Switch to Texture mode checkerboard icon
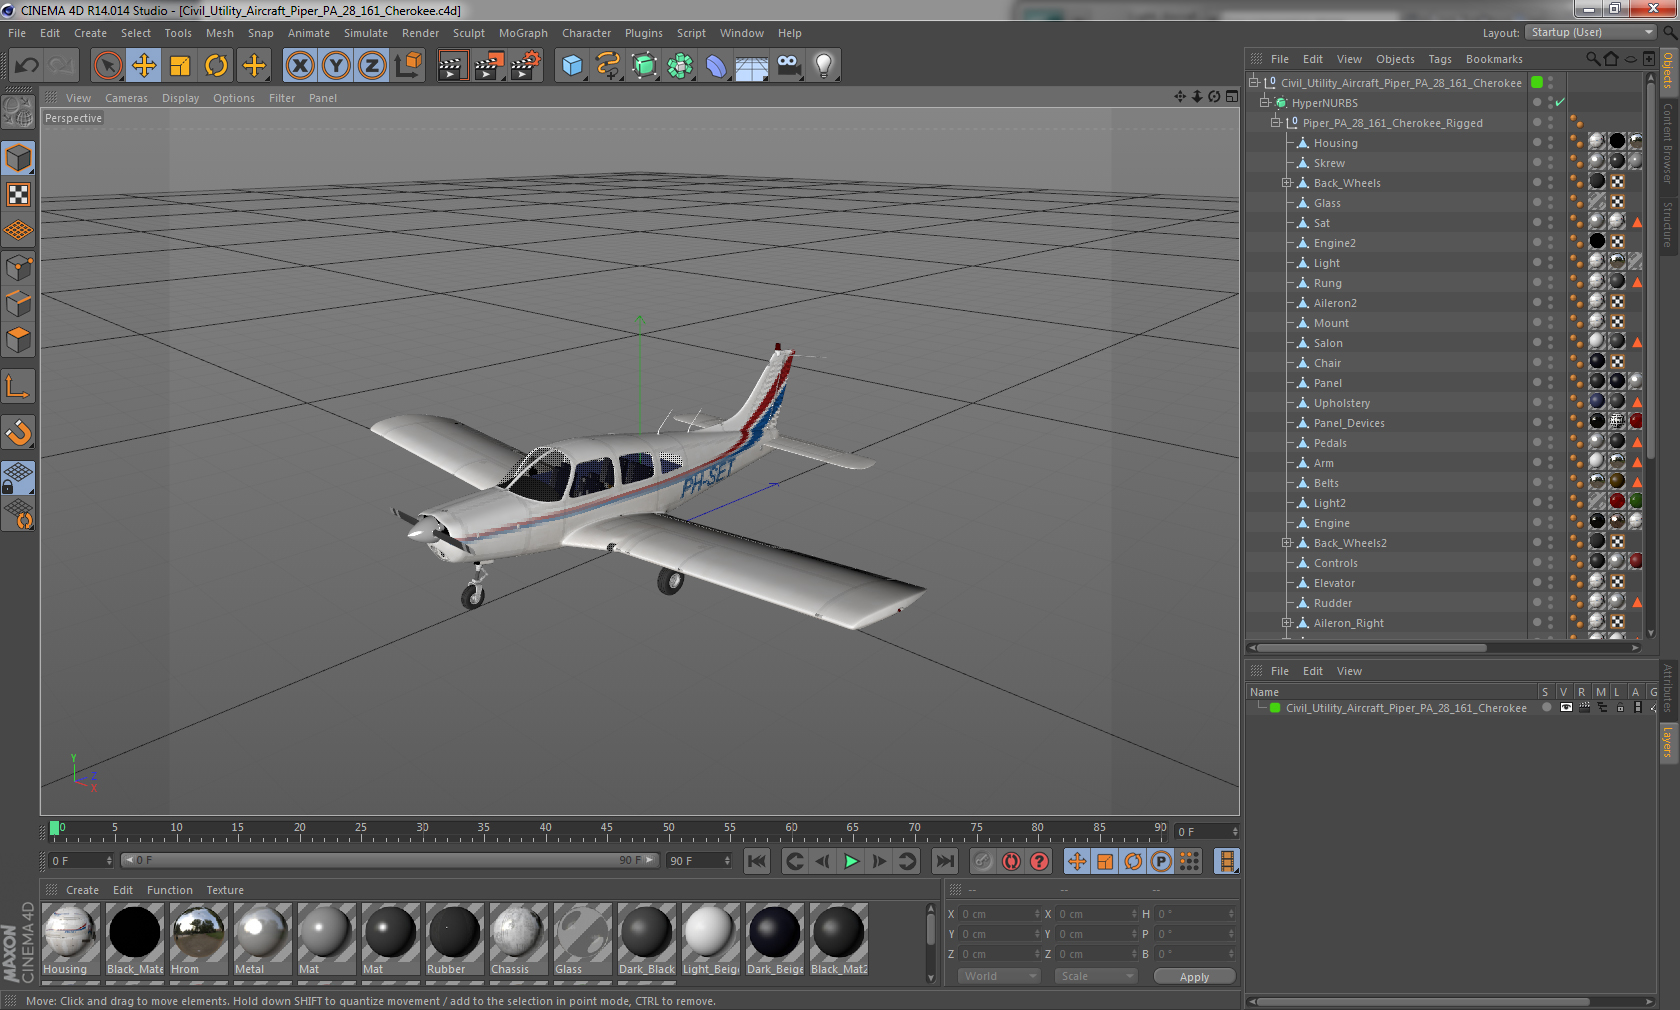This screenshot has width=1680, height=1010. click(18, 195)
